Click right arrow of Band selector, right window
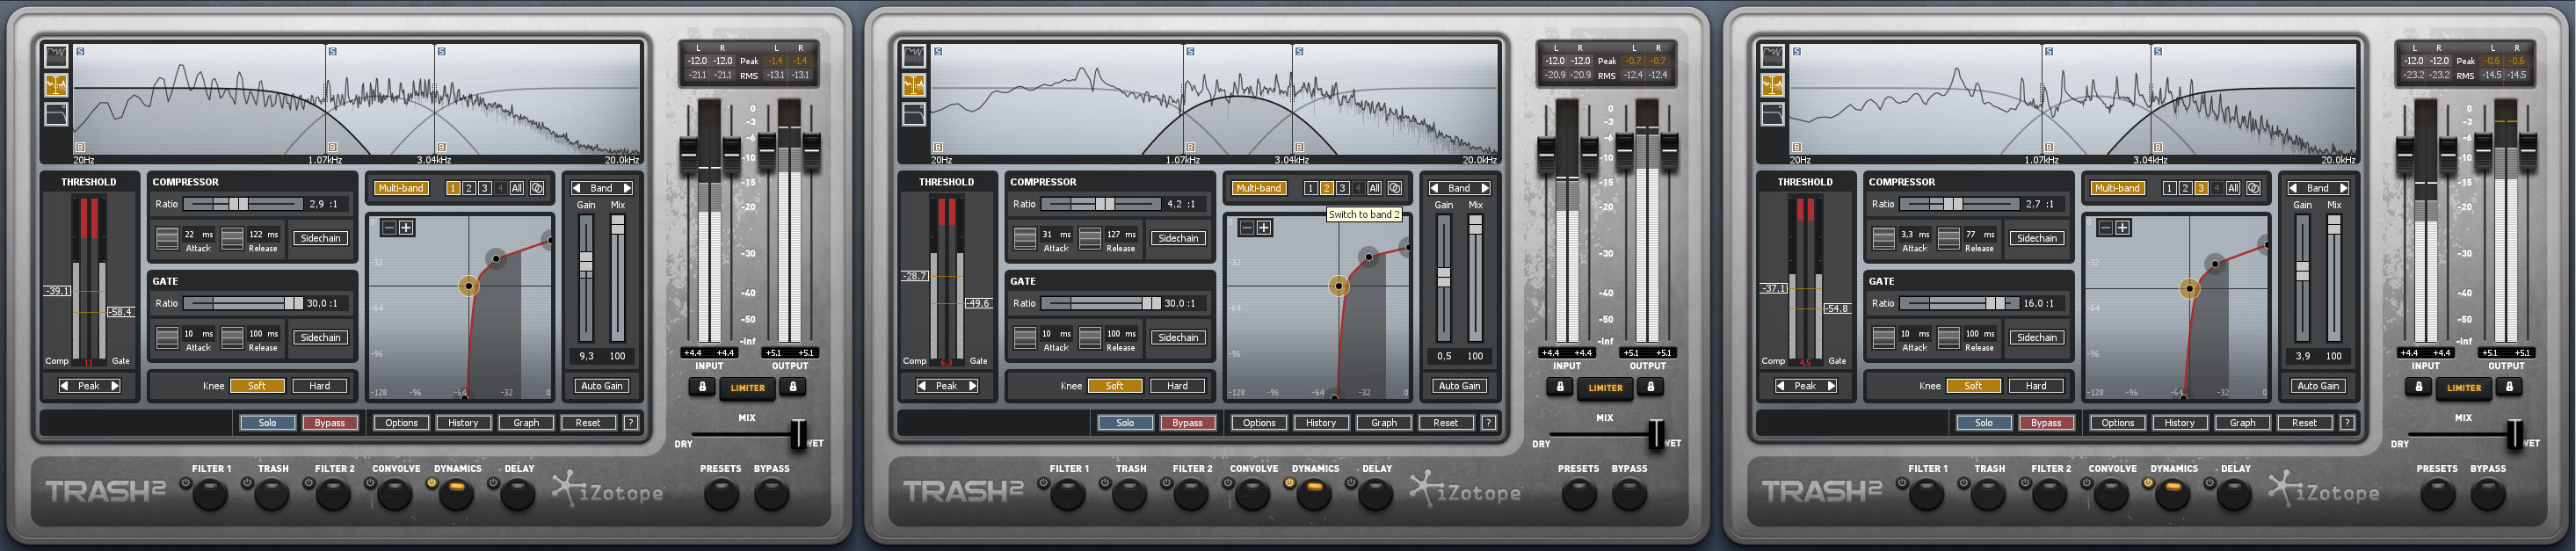 pyautogui.click(x=2344, y=188)
